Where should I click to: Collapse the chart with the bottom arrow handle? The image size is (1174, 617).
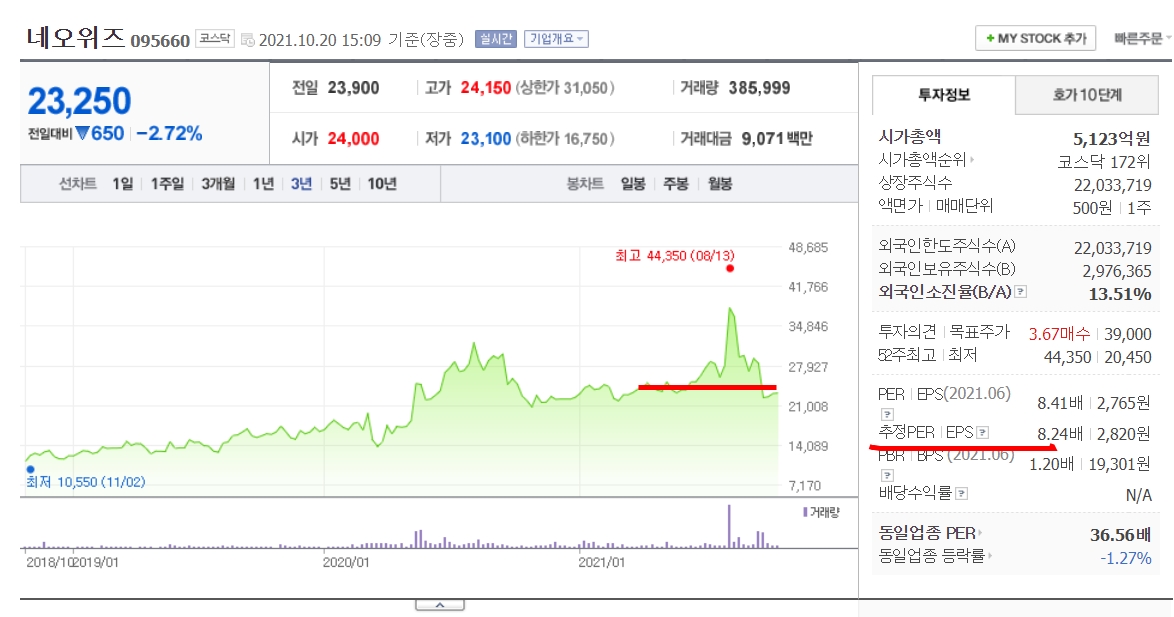click(440, 605)
